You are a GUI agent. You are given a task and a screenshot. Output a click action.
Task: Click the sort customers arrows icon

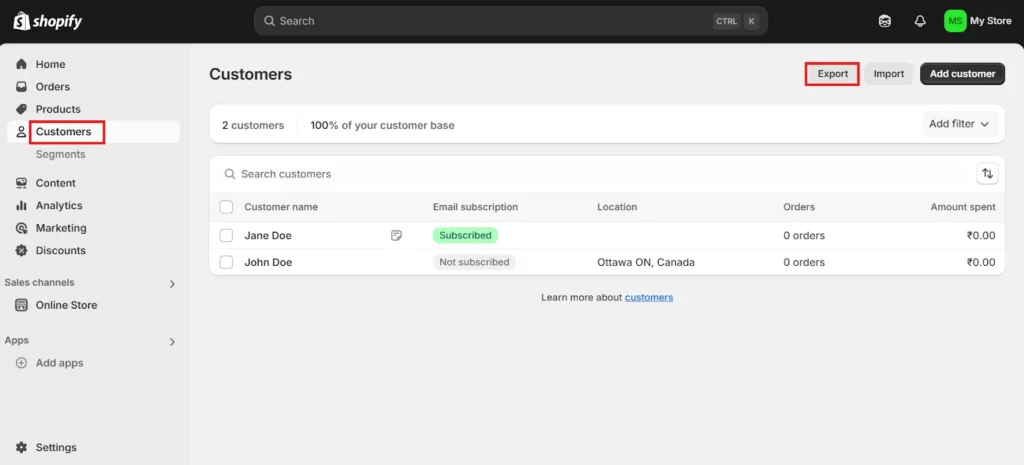(x=987, y=174)
